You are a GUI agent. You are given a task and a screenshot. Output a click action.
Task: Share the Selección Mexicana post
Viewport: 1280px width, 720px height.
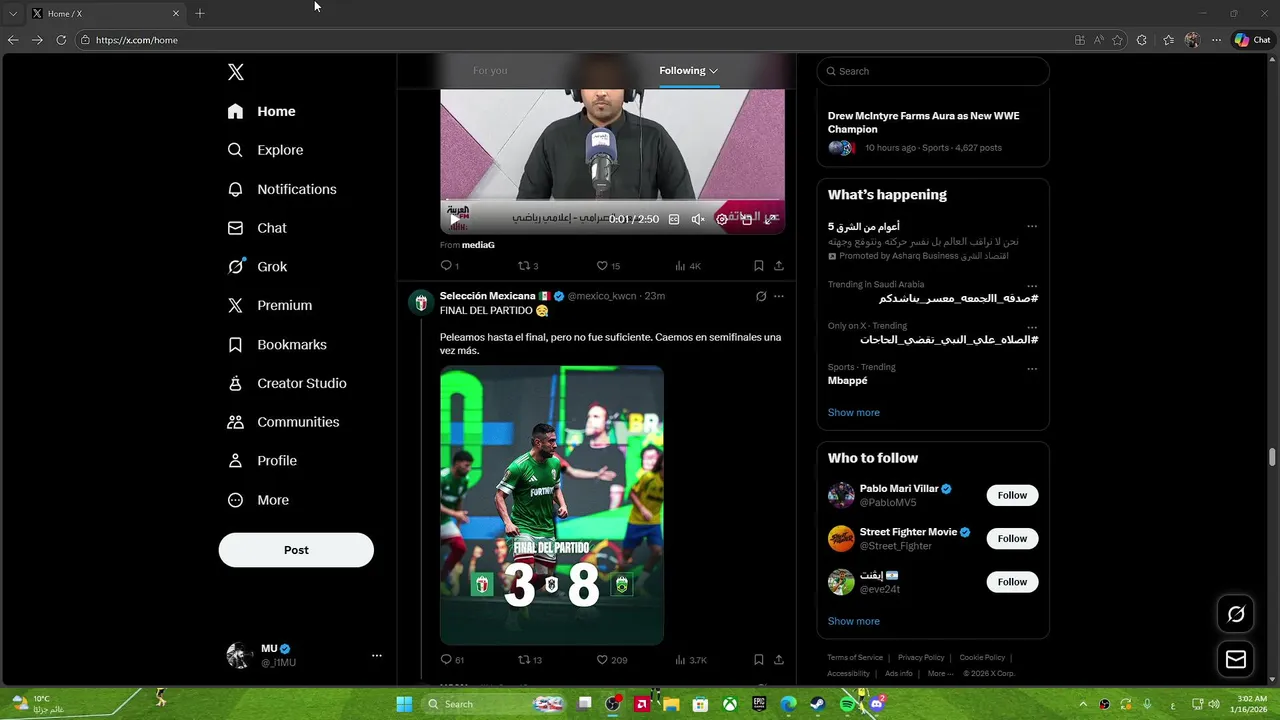779,660
